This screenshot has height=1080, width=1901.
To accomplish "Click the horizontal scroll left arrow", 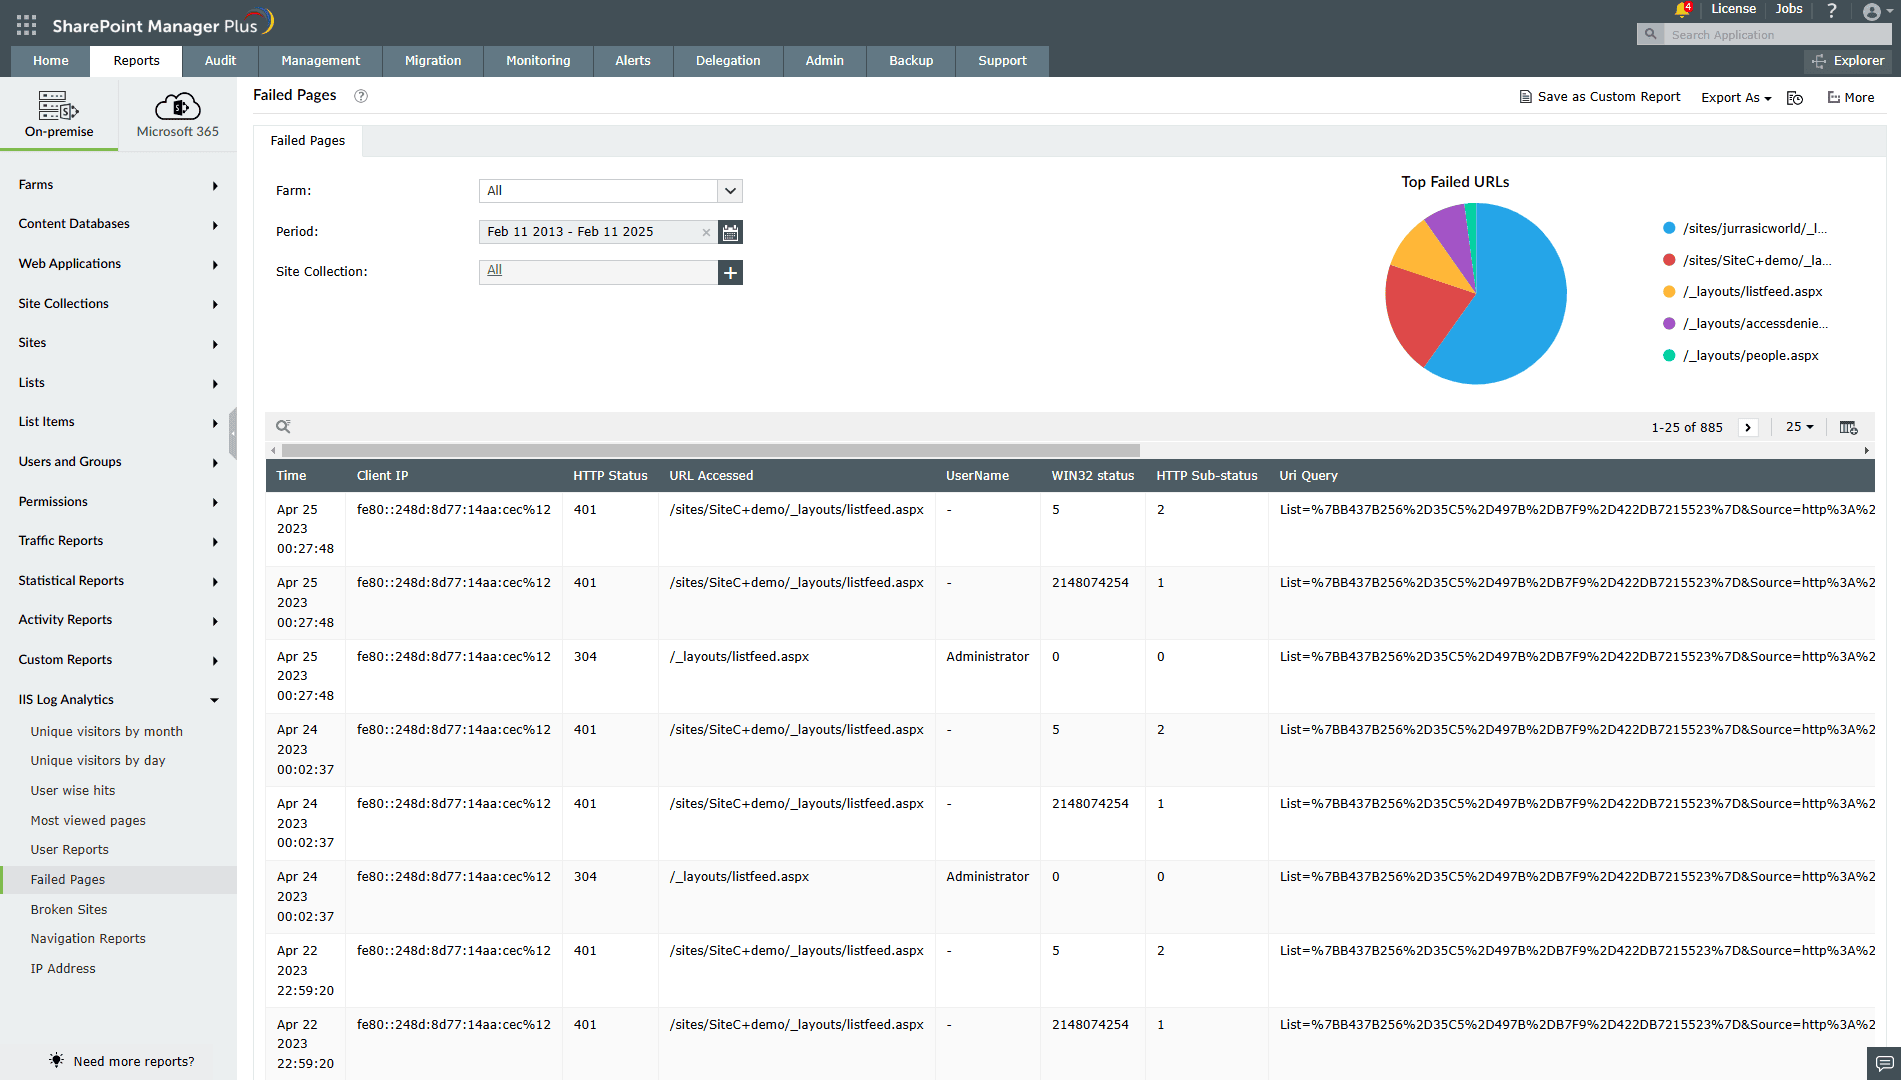I will click(x=273, y=450).
